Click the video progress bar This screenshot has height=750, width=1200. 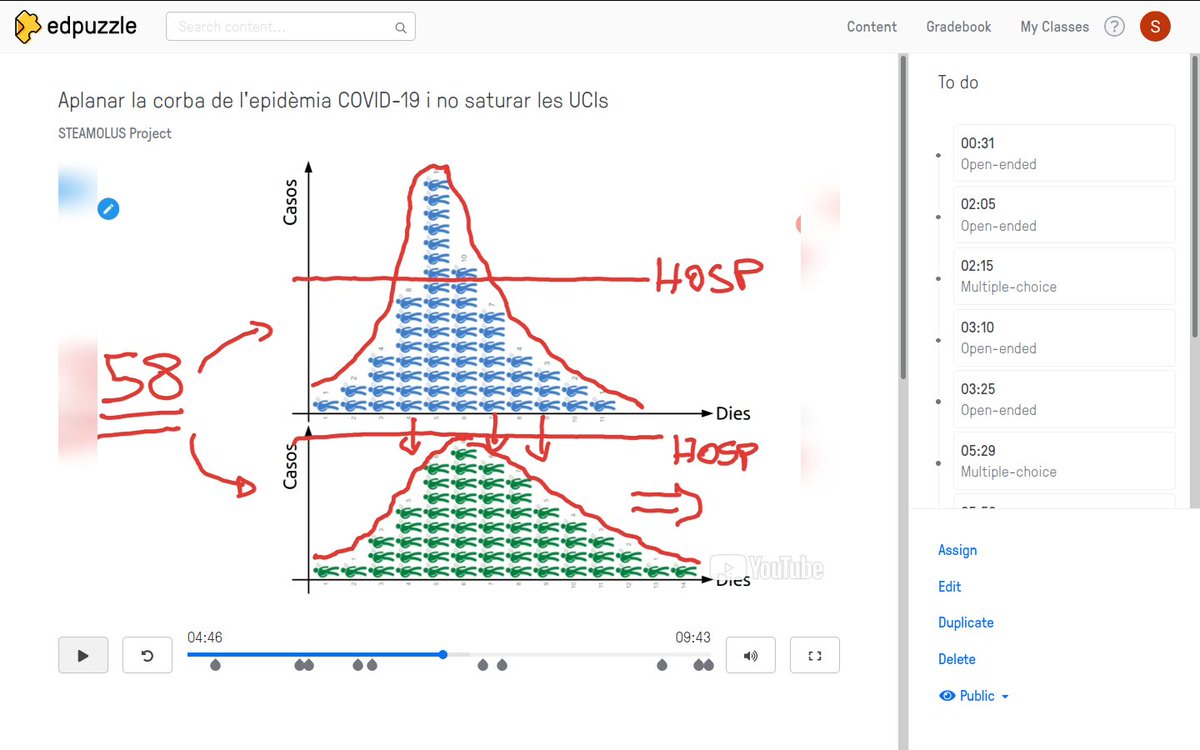pyautogui.click(x=450, y=655)
